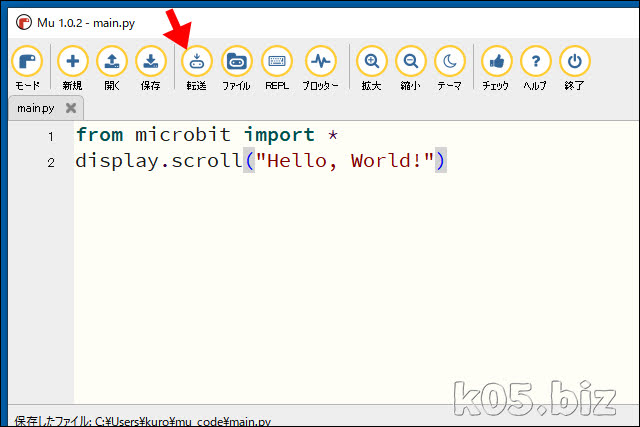Check code with チェック button
Screen dimensions: 640x427
tap(496, 68)
